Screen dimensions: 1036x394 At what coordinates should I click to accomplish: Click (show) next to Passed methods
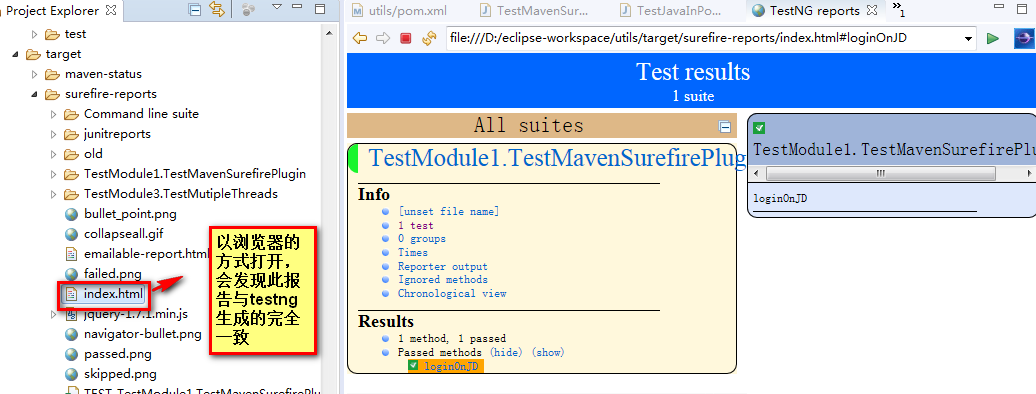548,352
